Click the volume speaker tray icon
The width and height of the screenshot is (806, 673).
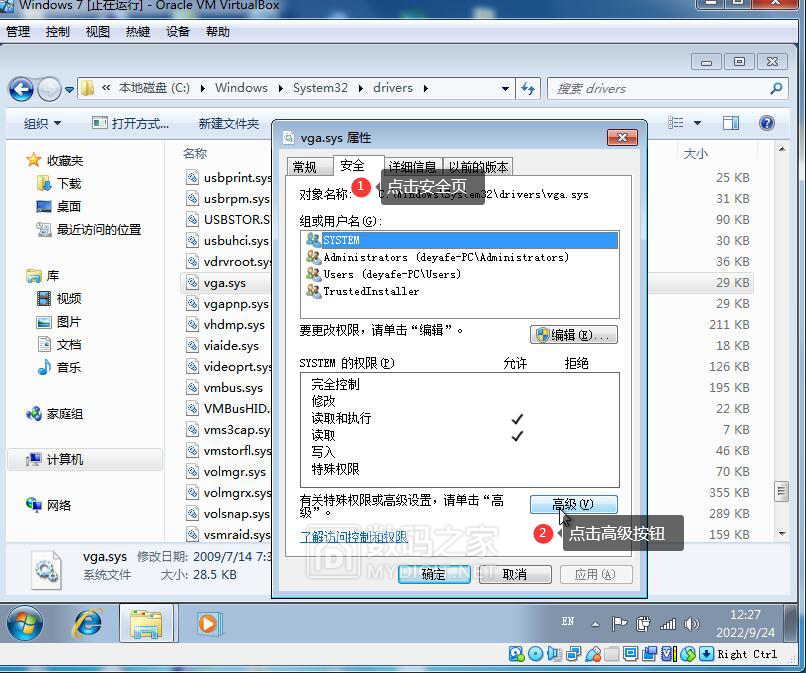pos(691,624)
